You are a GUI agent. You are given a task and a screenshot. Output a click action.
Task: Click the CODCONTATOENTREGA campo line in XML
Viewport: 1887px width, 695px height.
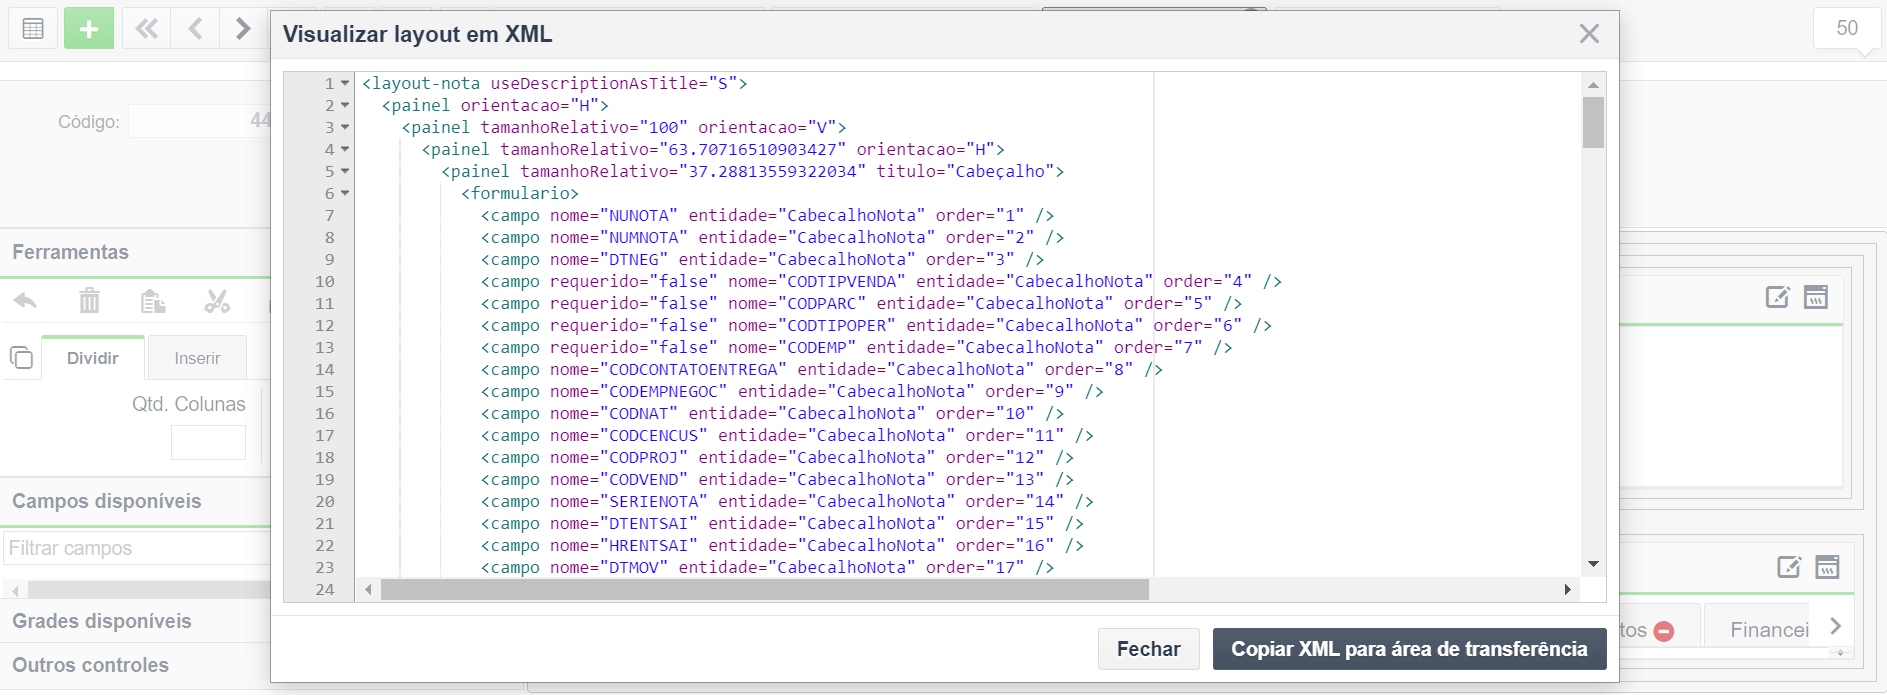(x=822, y=369)
